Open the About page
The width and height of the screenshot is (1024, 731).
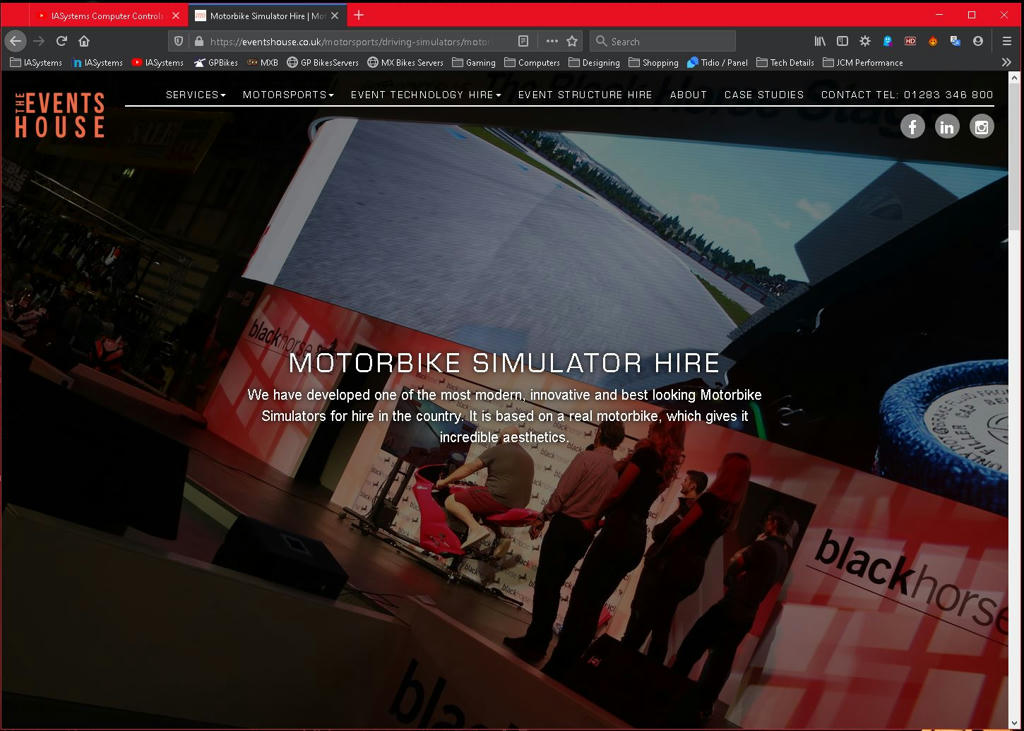pos(688,95)
